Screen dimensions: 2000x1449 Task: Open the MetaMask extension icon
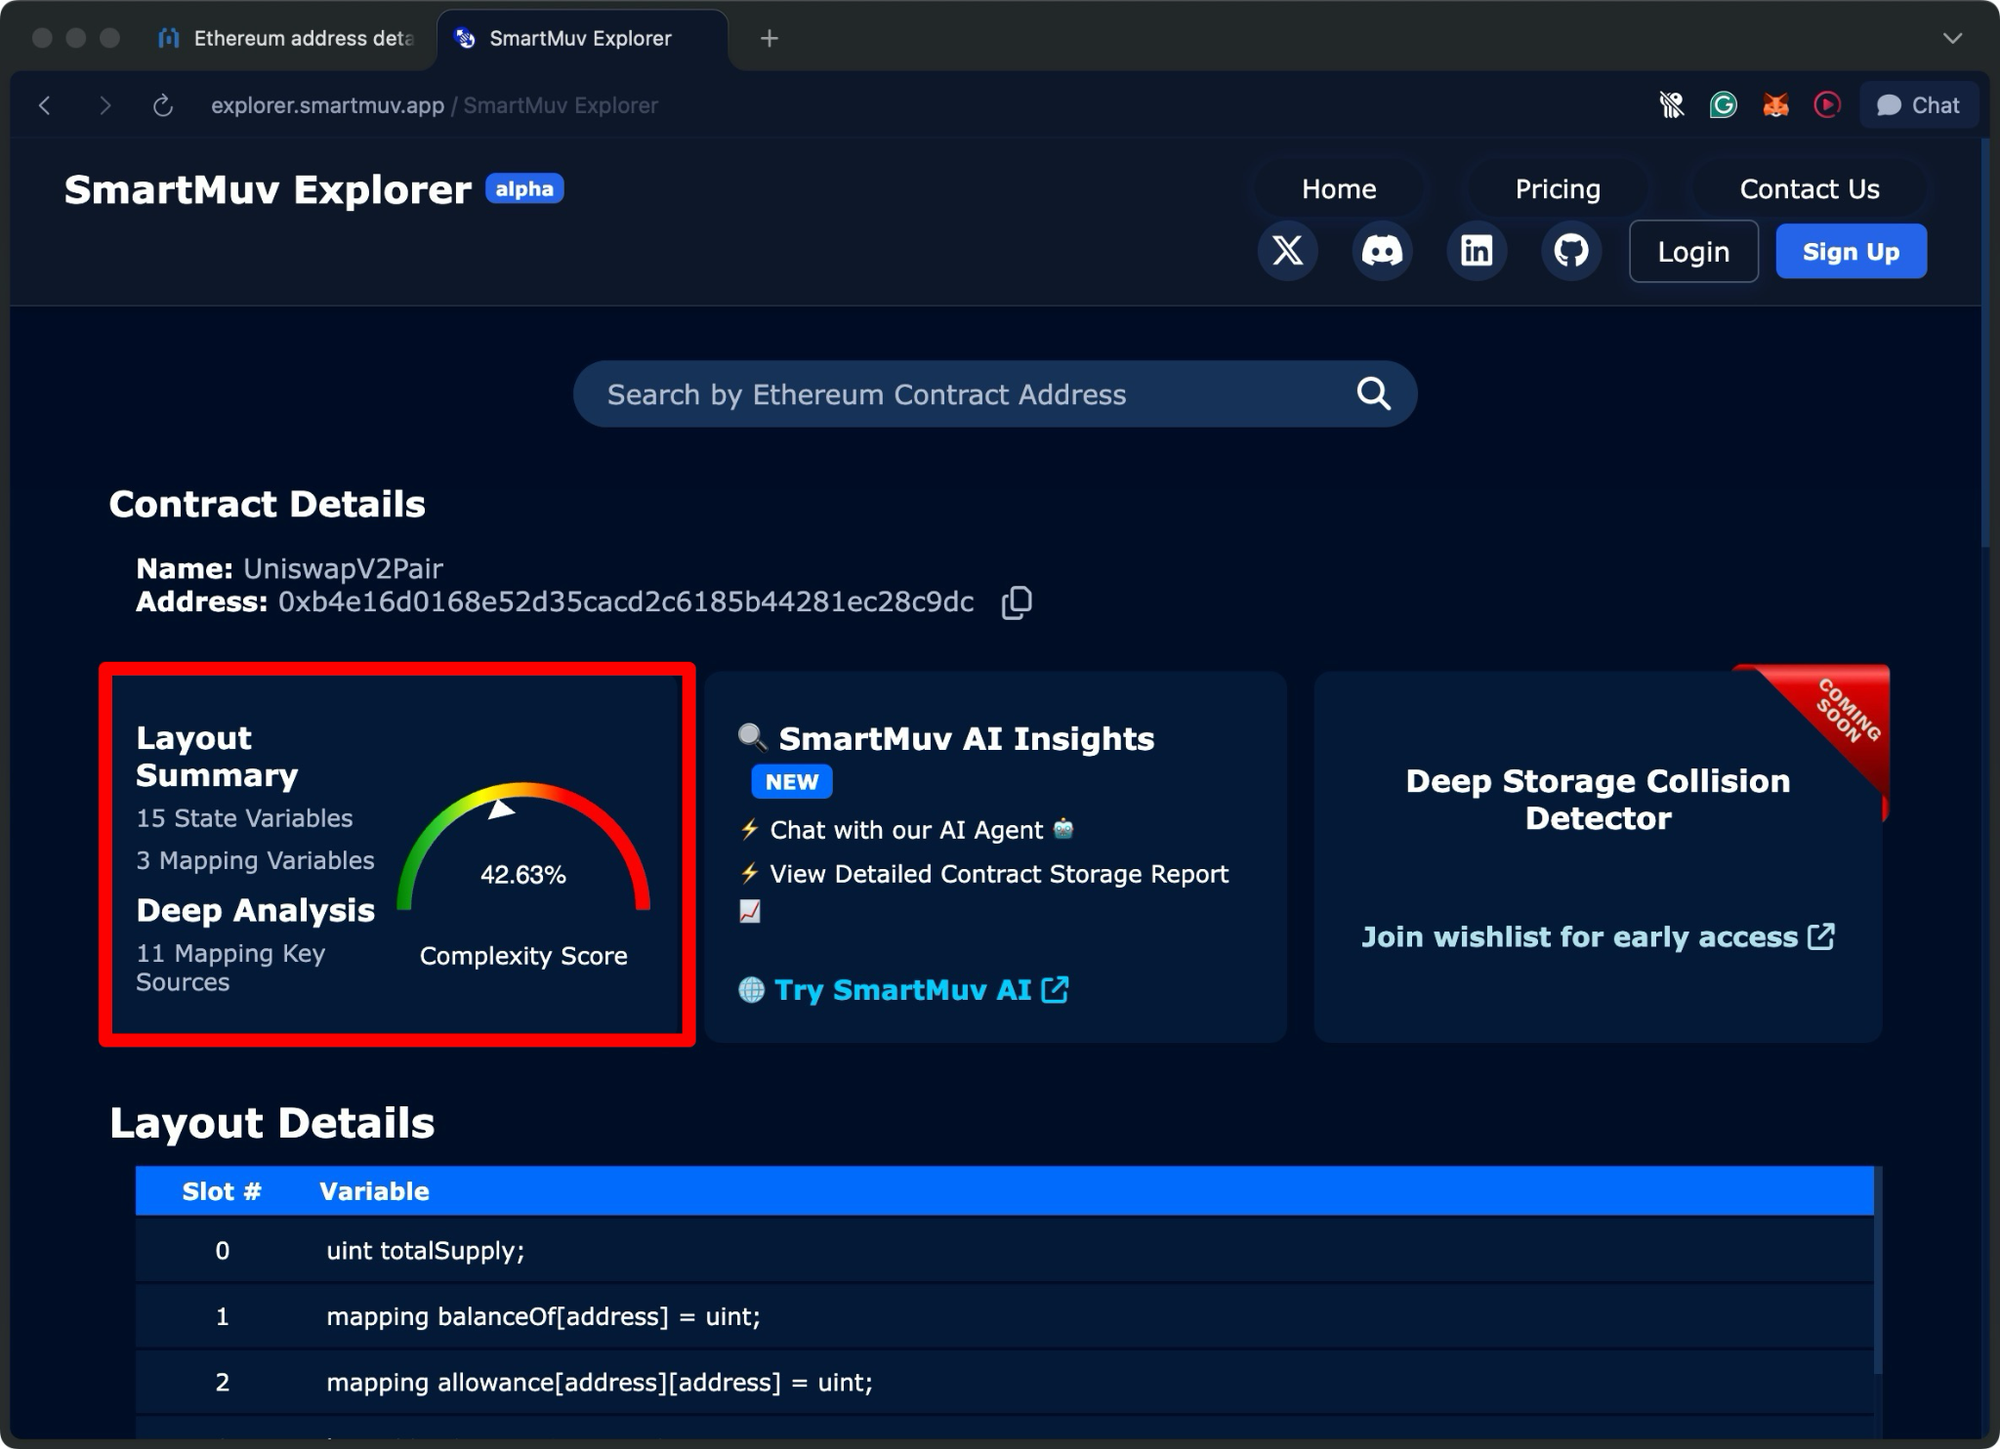click(1774, 104)
